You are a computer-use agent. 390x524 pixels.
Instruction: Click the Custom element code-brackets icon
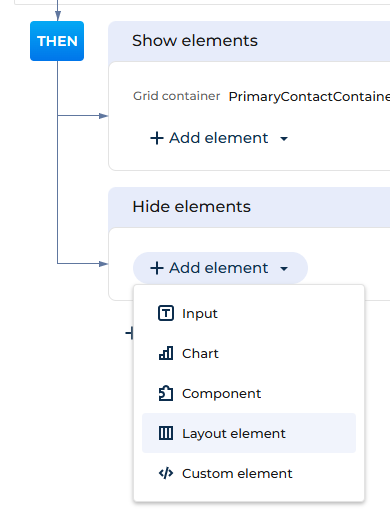click(x=166, y=473)
